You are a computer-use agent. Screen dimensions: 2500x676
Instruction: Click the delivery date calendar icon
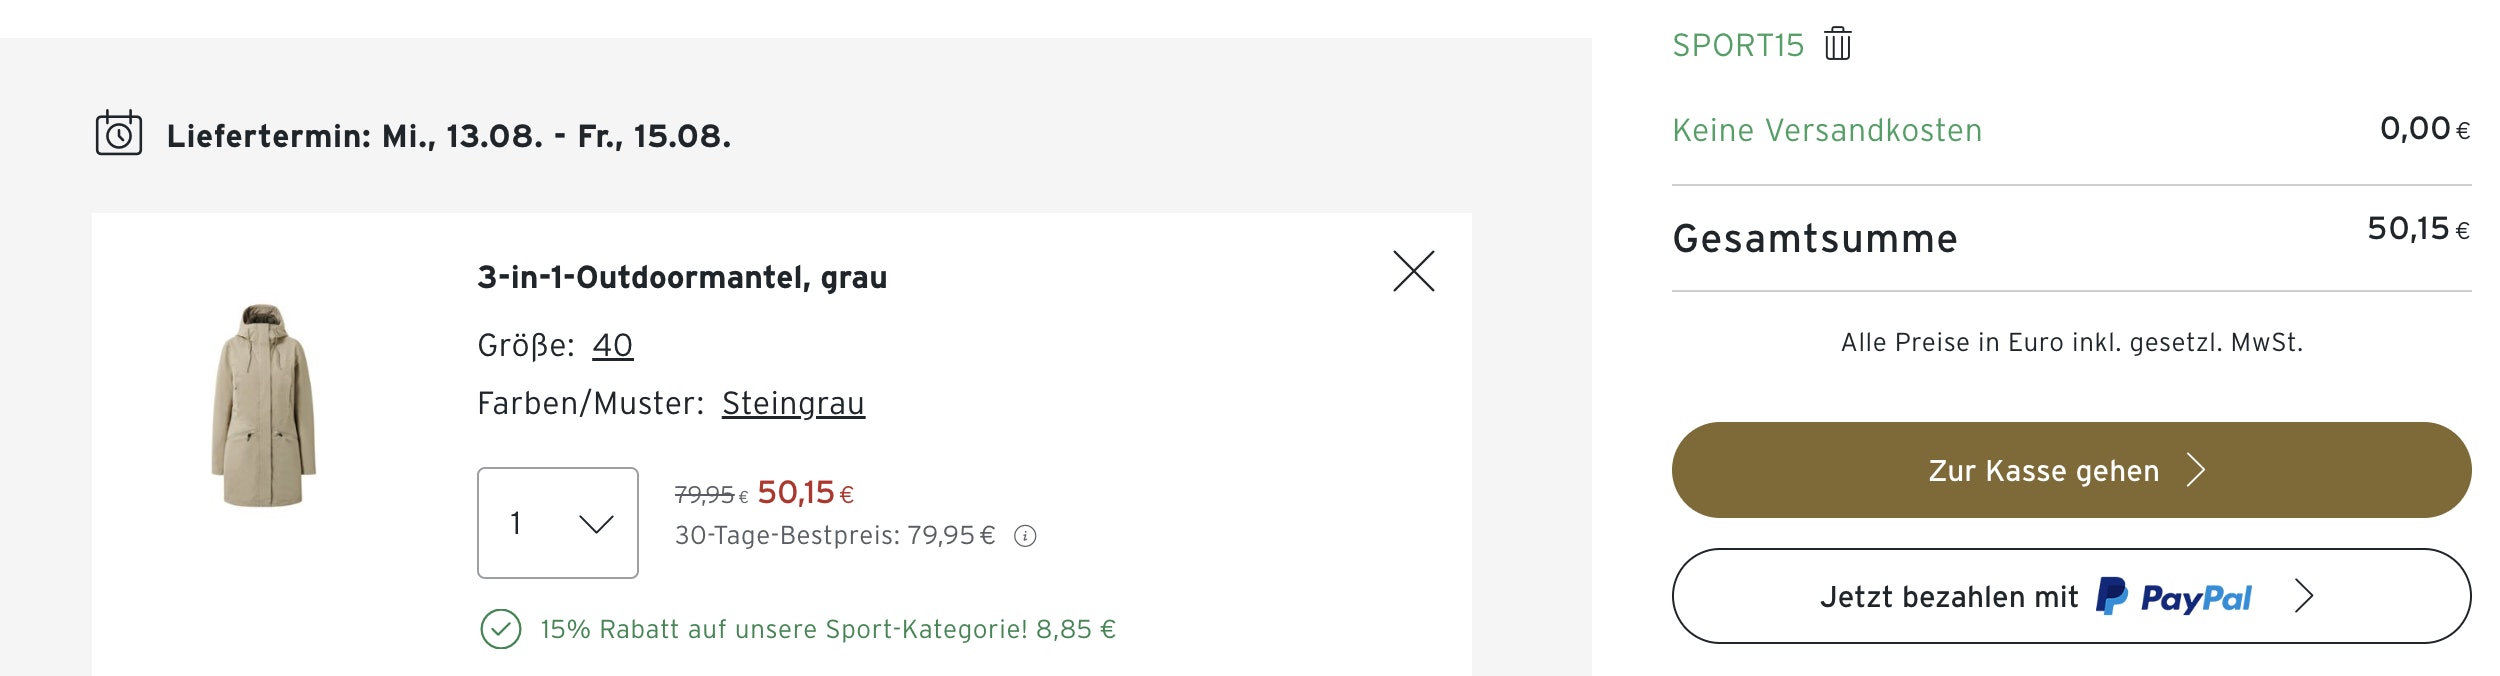(119, 134)
